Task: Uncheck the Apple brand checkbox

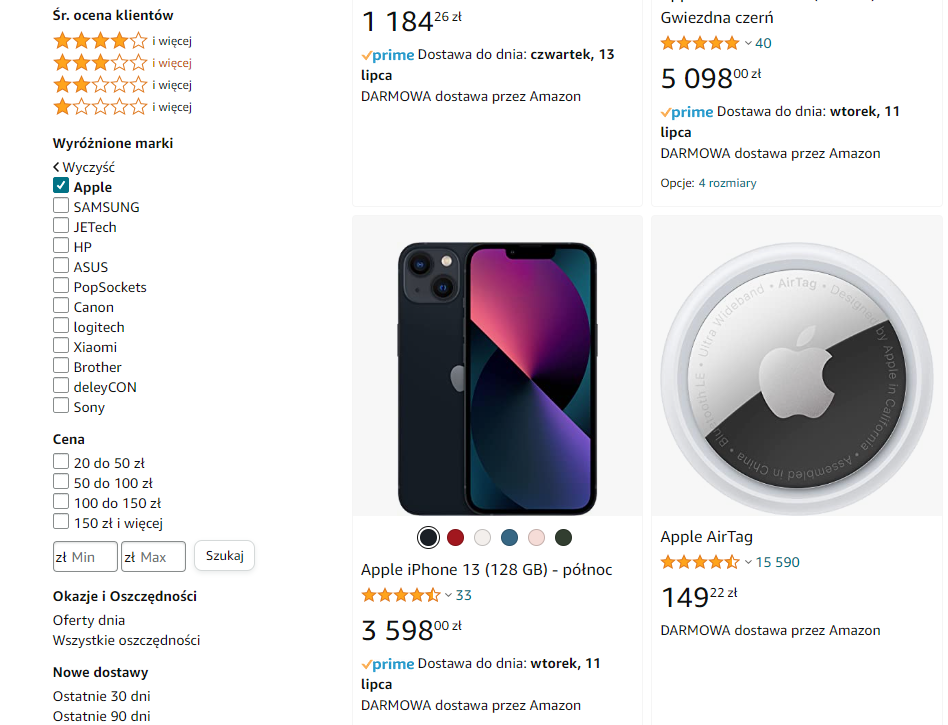Action: [61, 186]
